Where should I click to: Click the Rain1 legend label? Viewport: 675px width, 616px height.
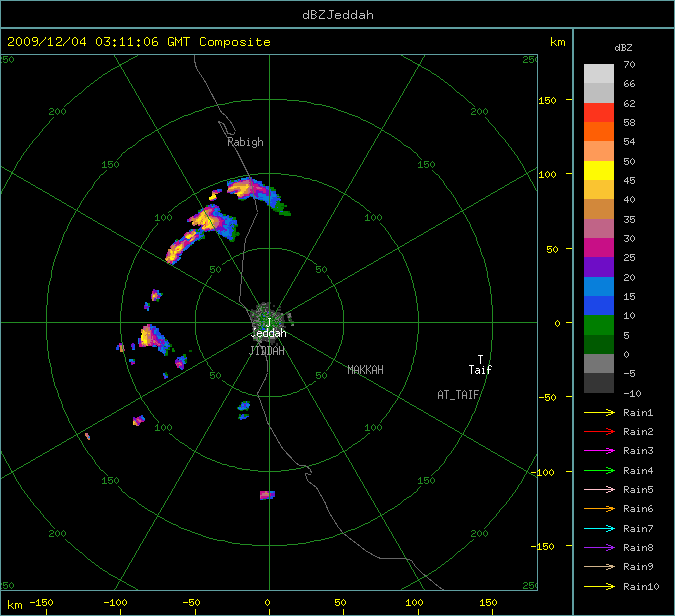(x=638, y=413)
